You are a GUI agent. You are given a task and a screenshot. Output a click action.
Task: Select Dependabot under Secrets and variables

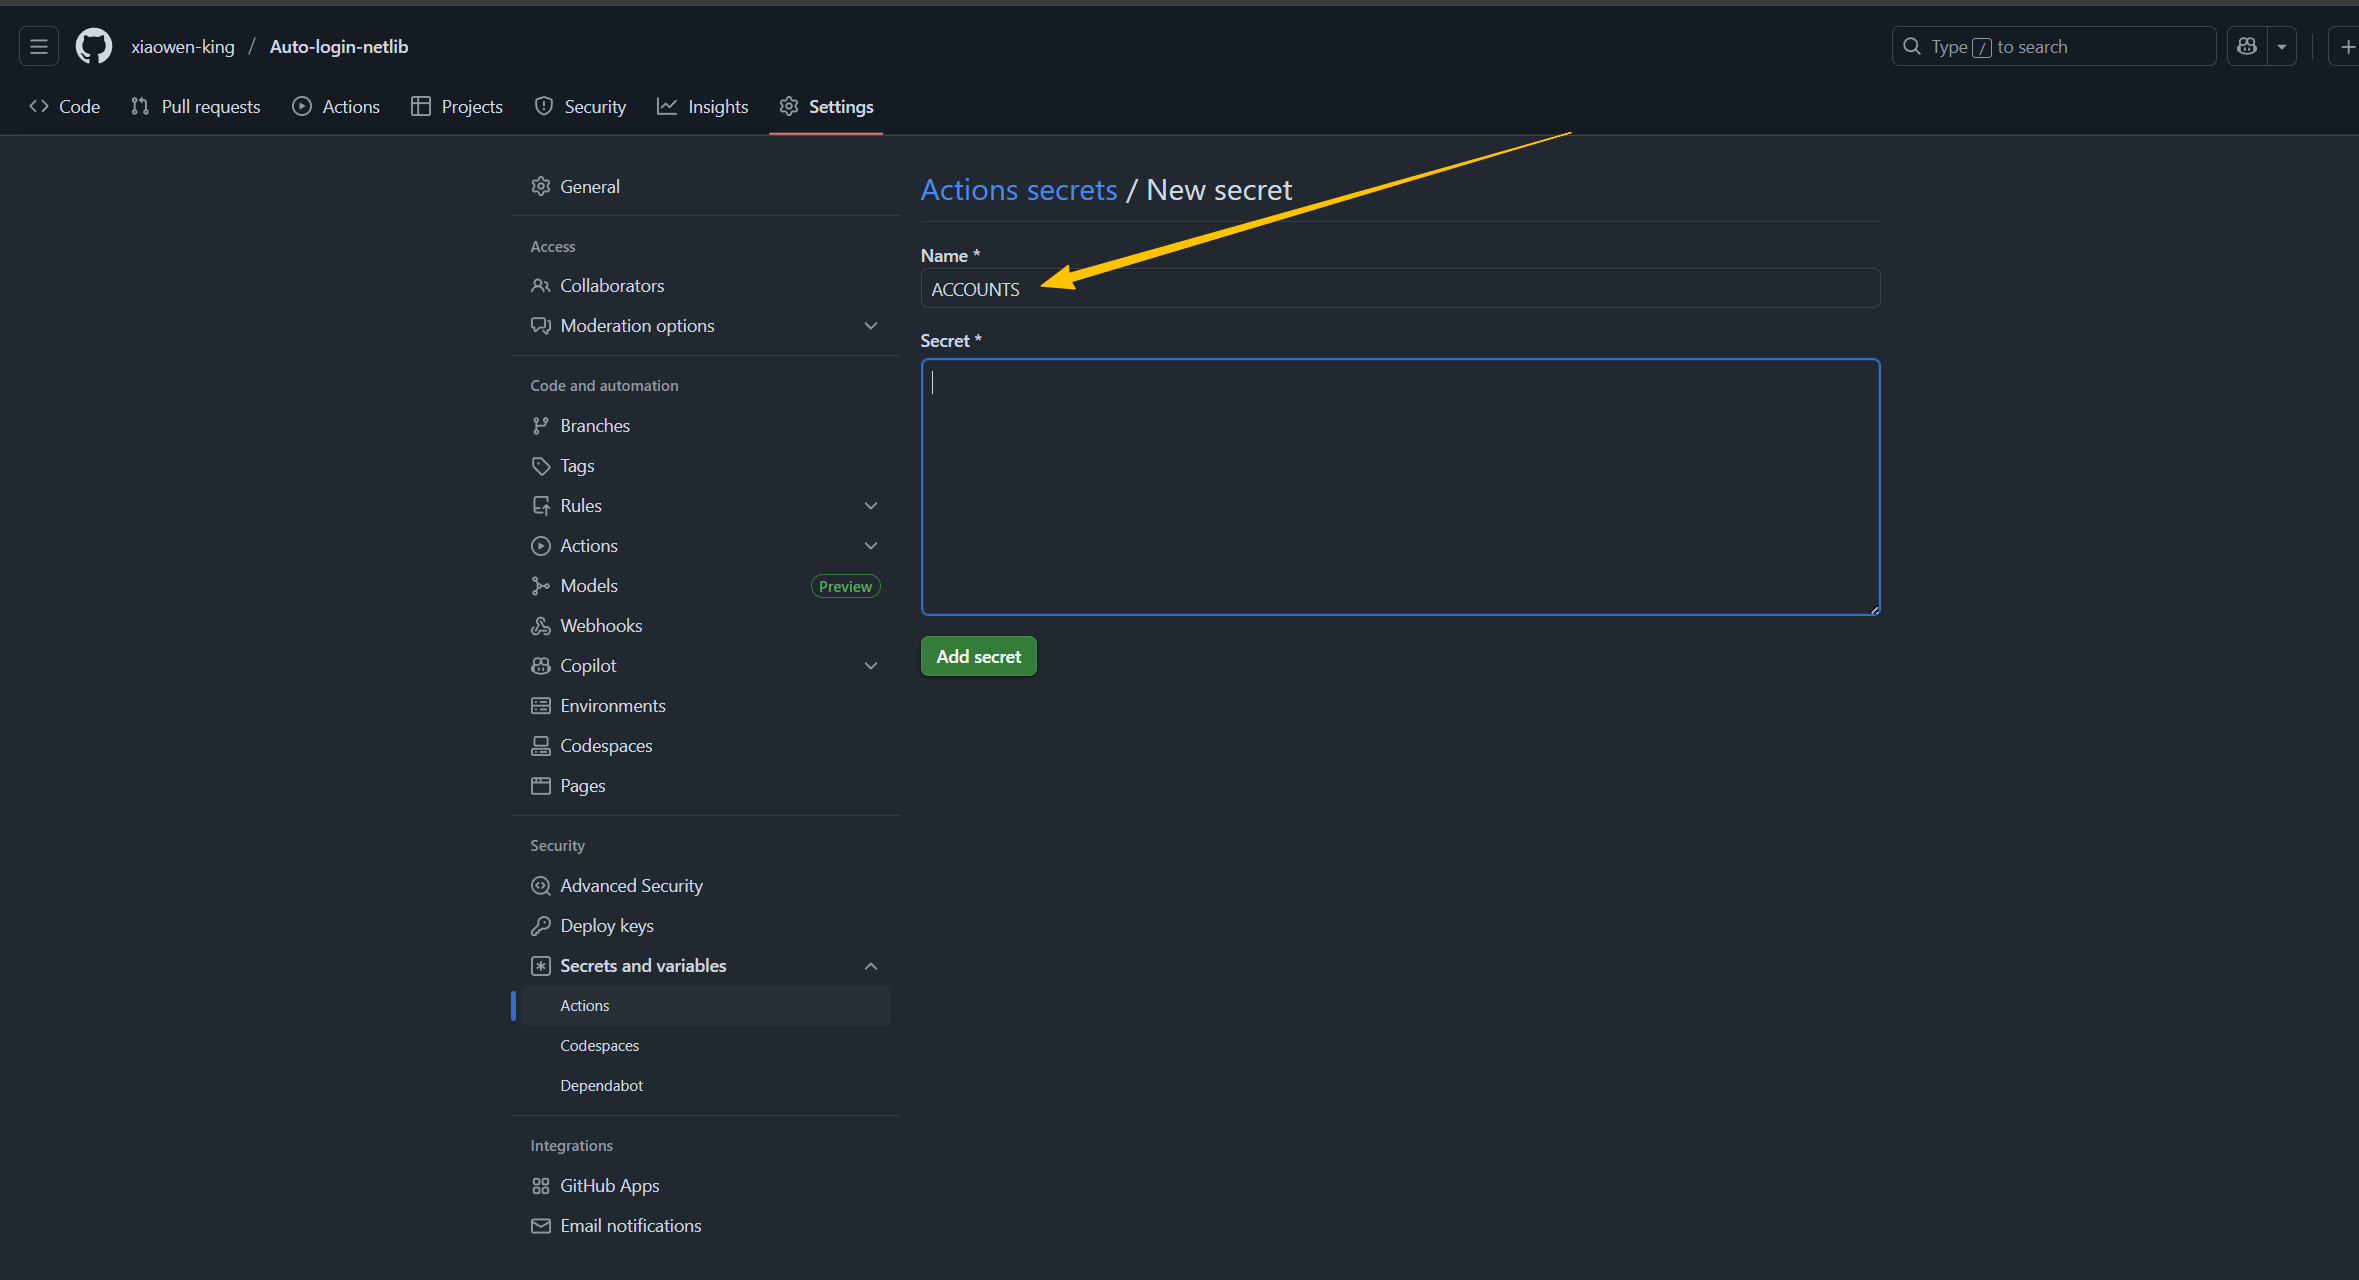(601, 1086)
